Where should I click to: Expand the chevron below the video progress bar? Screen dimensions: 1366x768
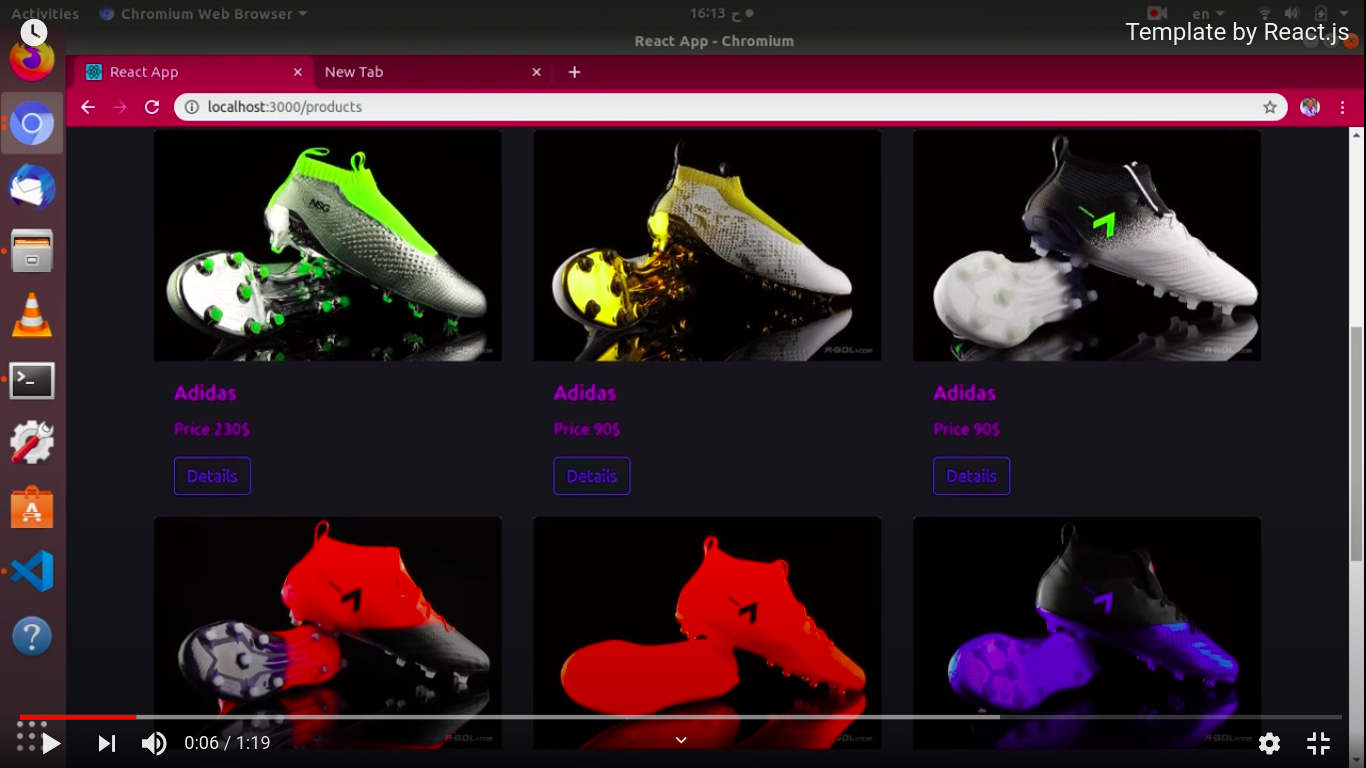681,740
